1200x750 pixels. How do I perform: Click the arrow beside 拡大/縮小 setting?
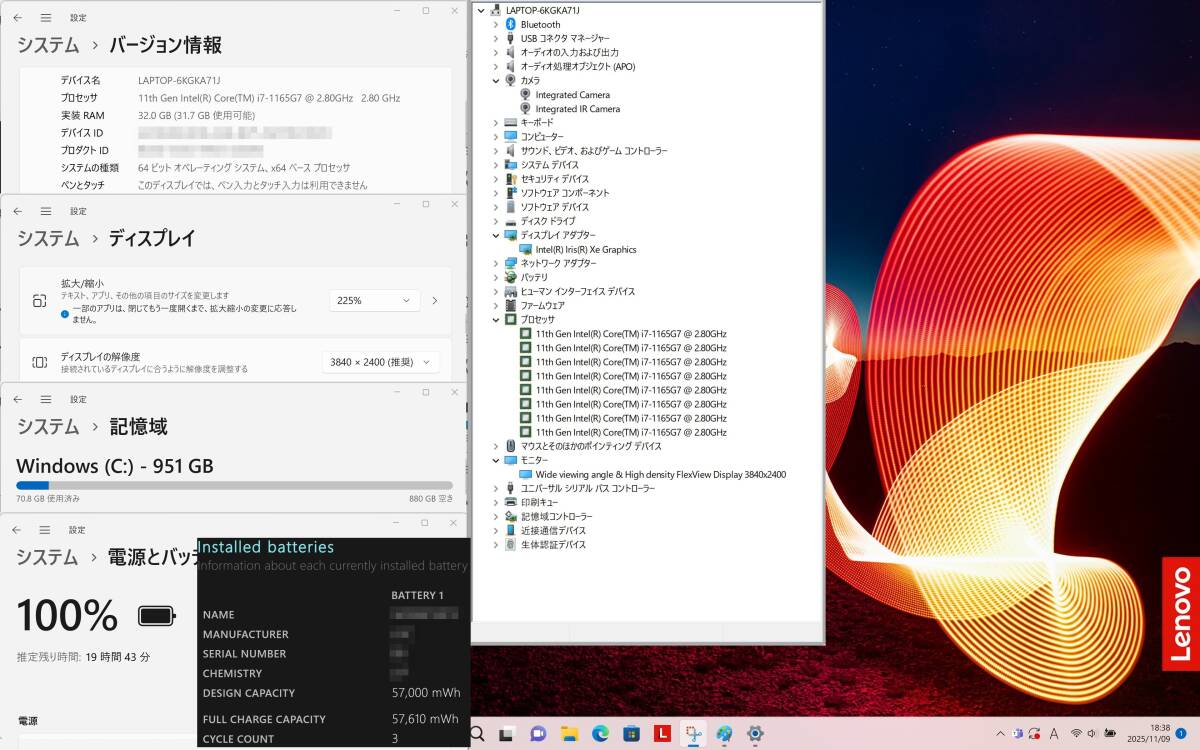[x=434, y=300]
